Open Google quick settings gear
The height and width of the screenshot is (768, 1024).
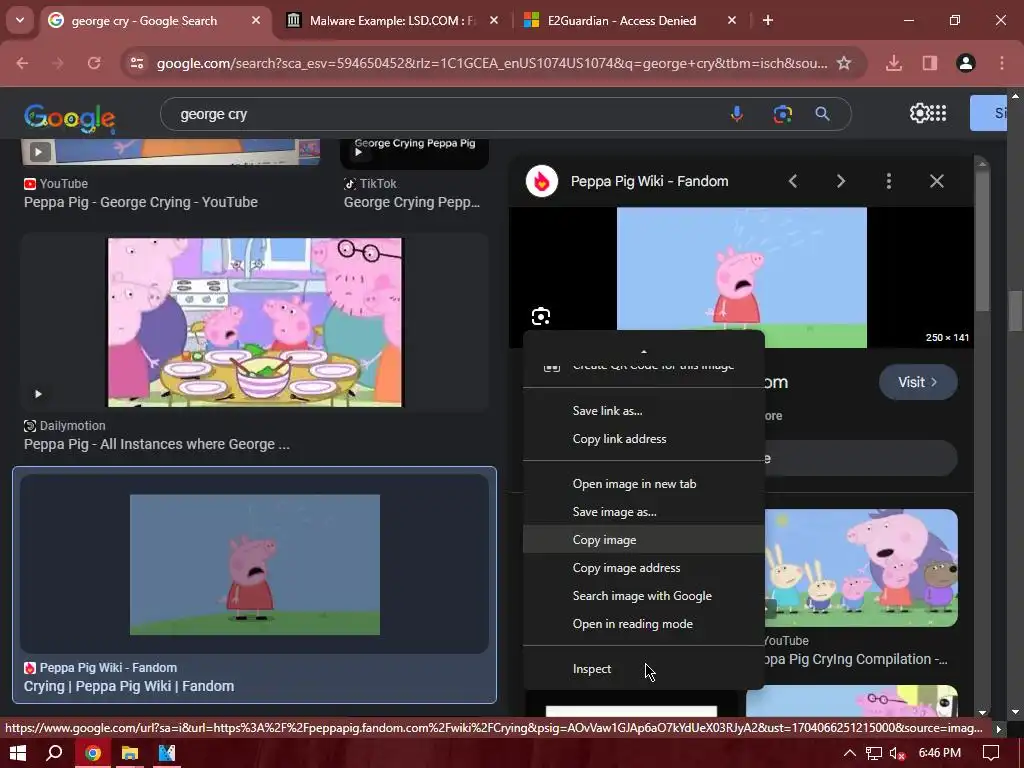pos(919,113)
